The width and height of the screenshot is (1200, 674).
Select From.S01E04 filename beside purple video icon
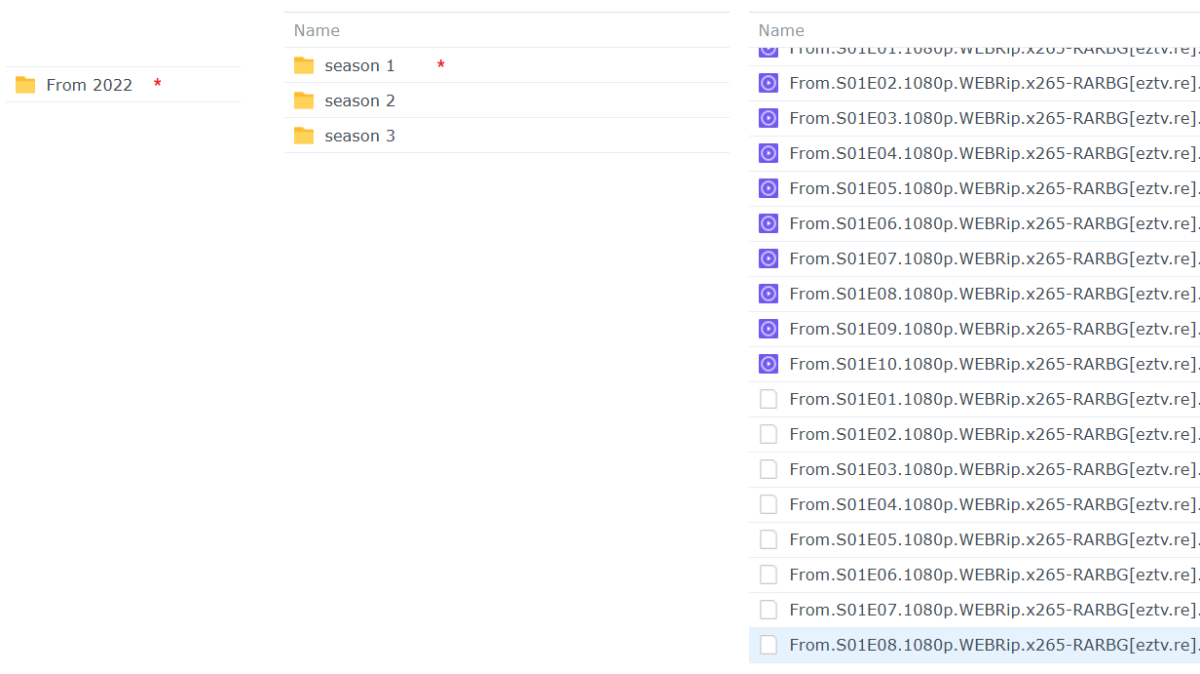pyautogui.click(x=994, y=153)
